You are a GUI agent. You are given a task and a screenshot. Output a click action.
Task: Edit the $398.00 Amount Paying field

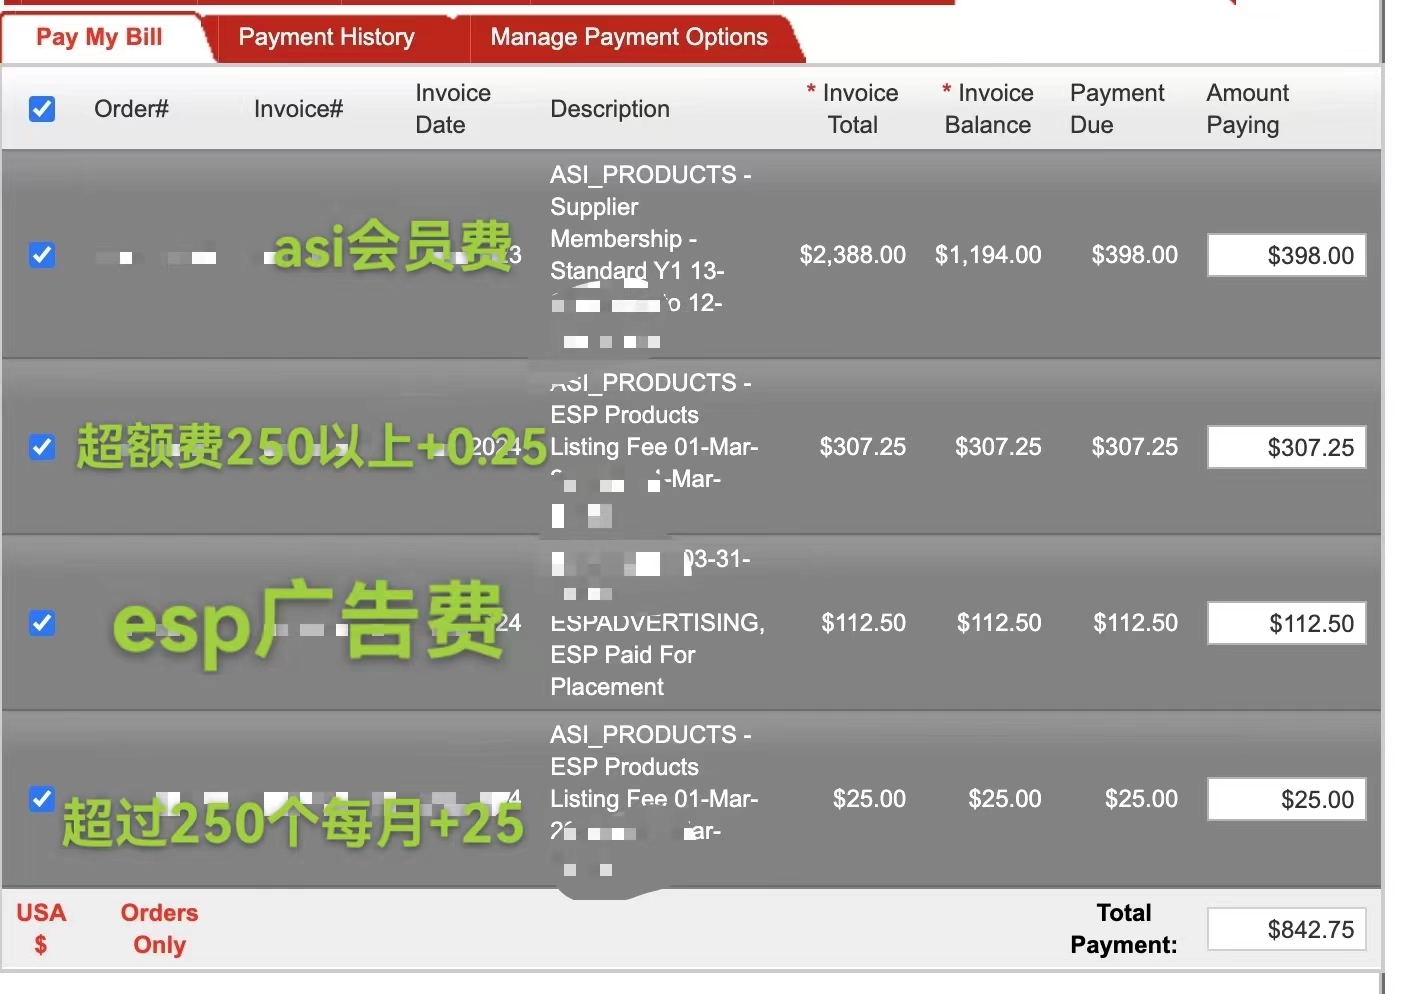click(1286, 255)
